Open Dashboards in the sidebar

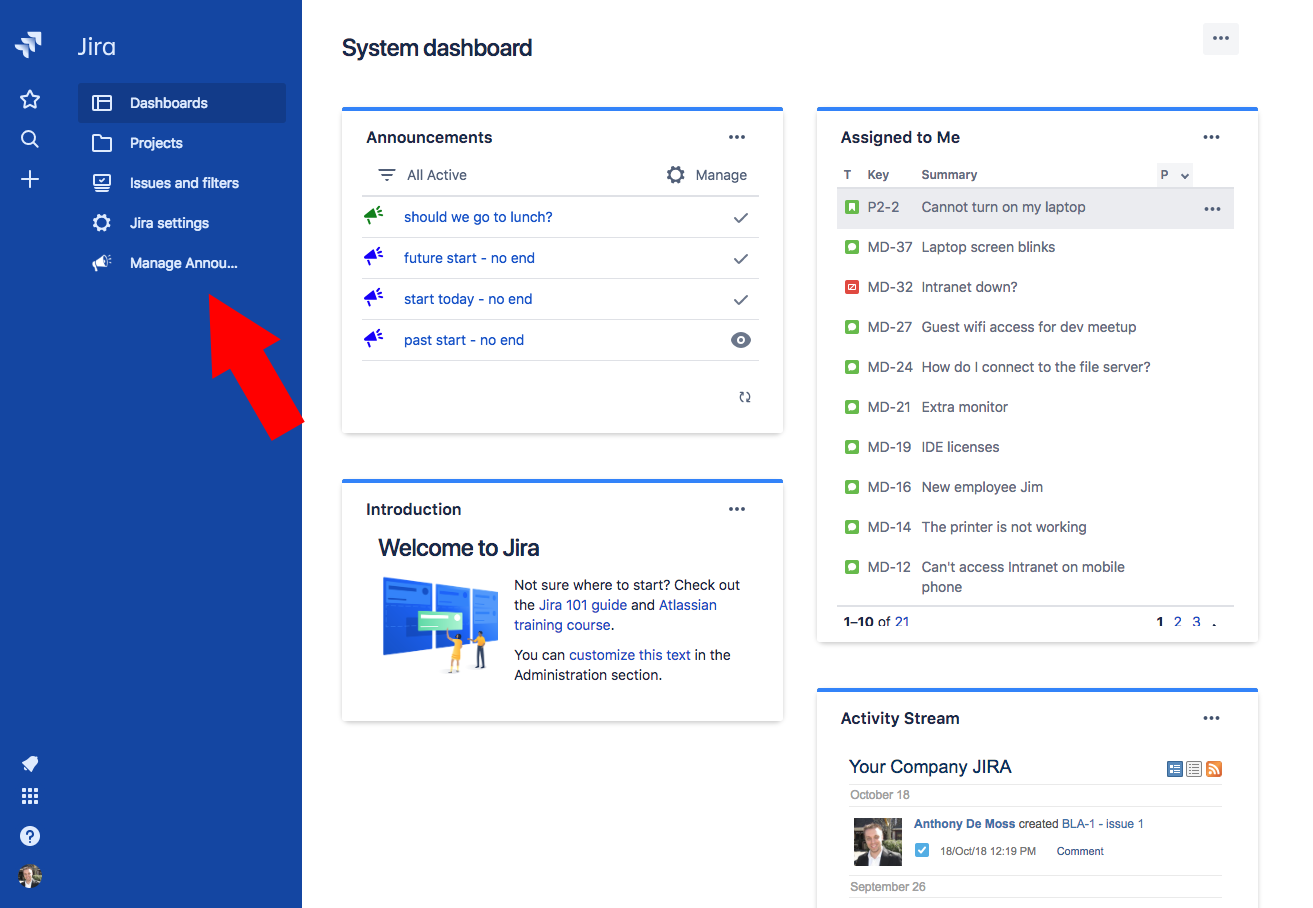point(182,103)
